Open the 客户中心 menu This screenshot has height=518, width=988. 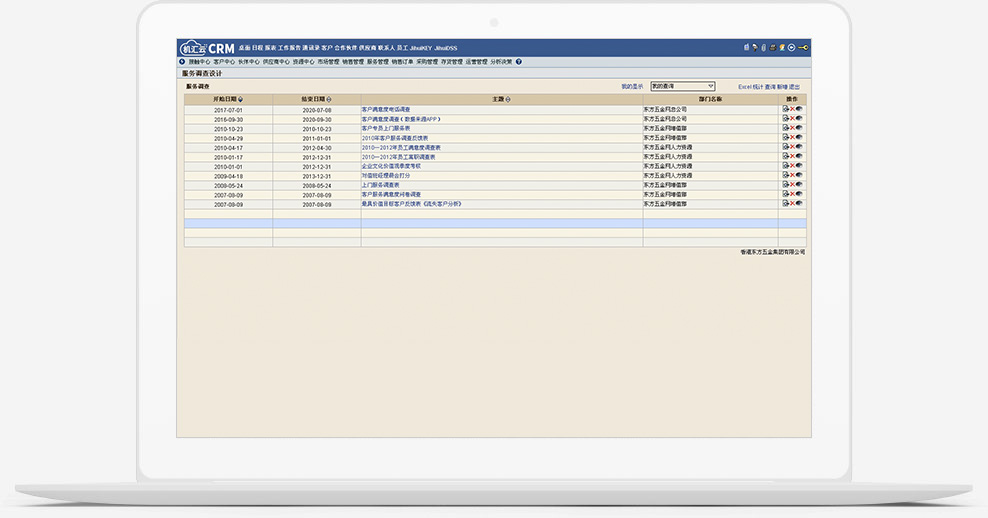coord(223,61)
